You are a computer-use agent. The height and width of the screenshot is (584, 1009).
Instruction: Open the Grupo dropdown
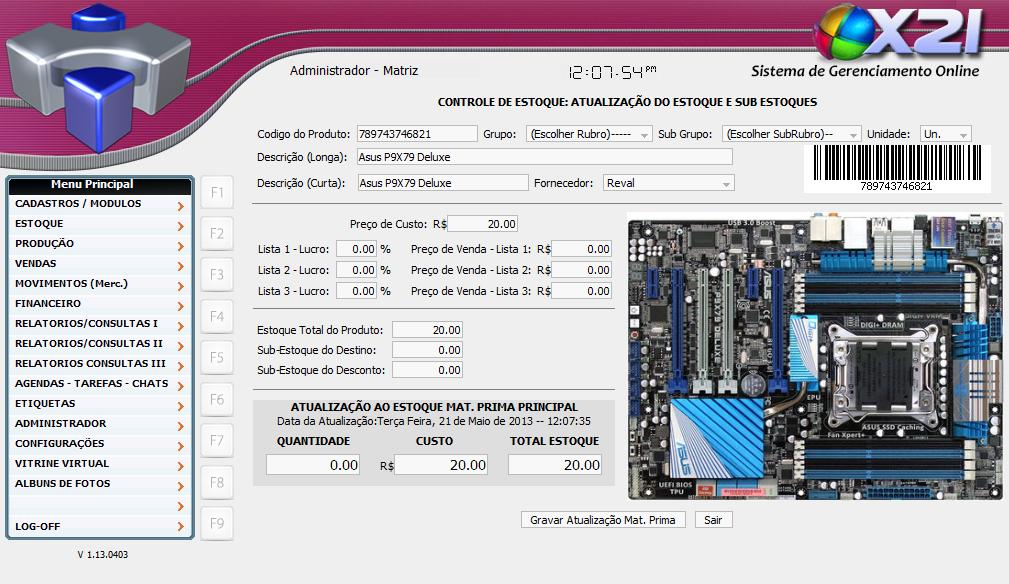pos(589,134)
